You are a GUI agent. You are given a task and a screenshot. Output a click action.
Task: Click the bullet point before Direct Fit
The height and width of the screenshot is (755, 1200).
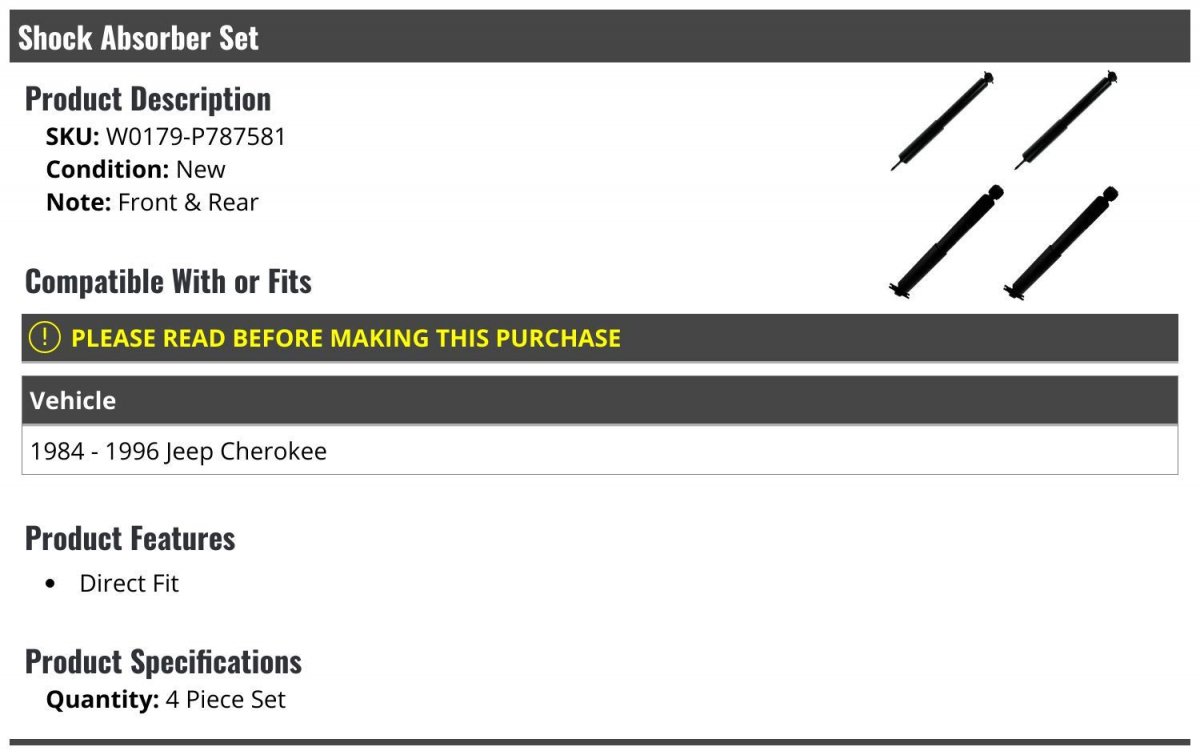pyautogui.click(x=52, y=585)
